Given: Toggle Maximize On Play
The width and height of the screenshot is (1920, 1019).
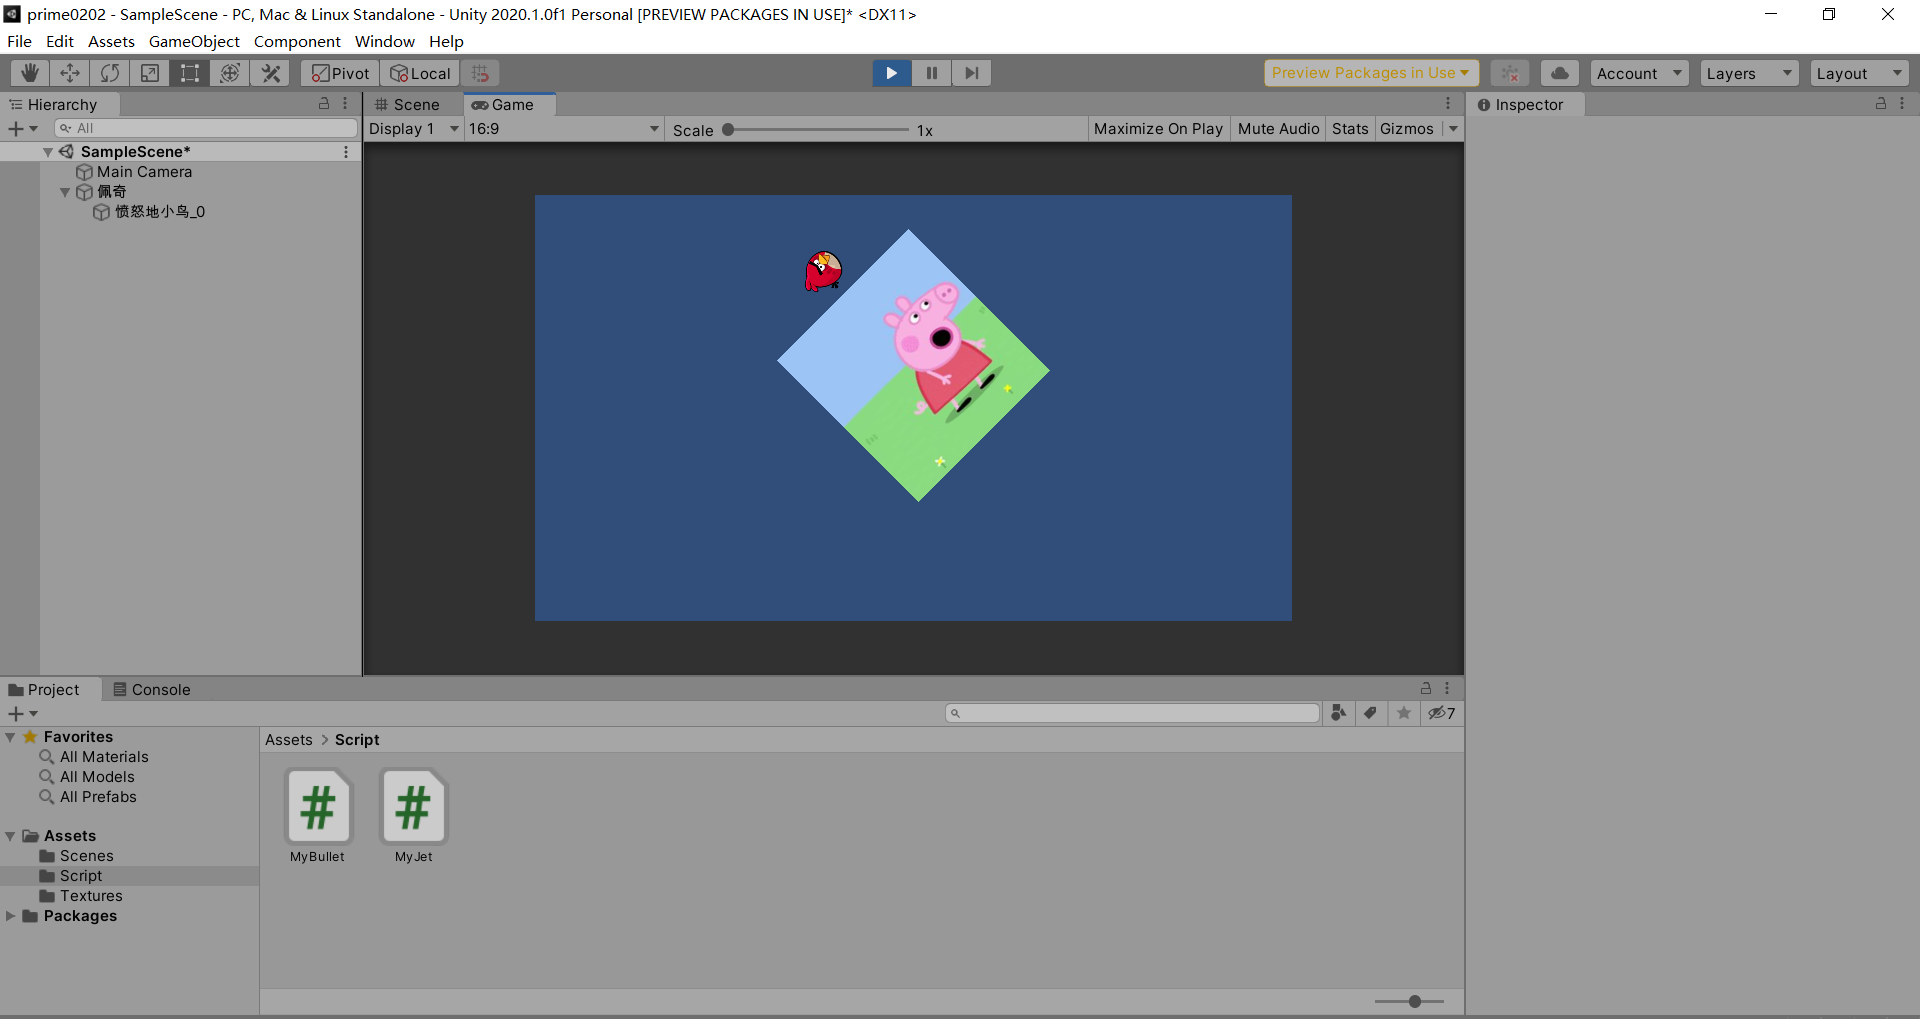Looking at the screenshot, I should pos(1158,129).
